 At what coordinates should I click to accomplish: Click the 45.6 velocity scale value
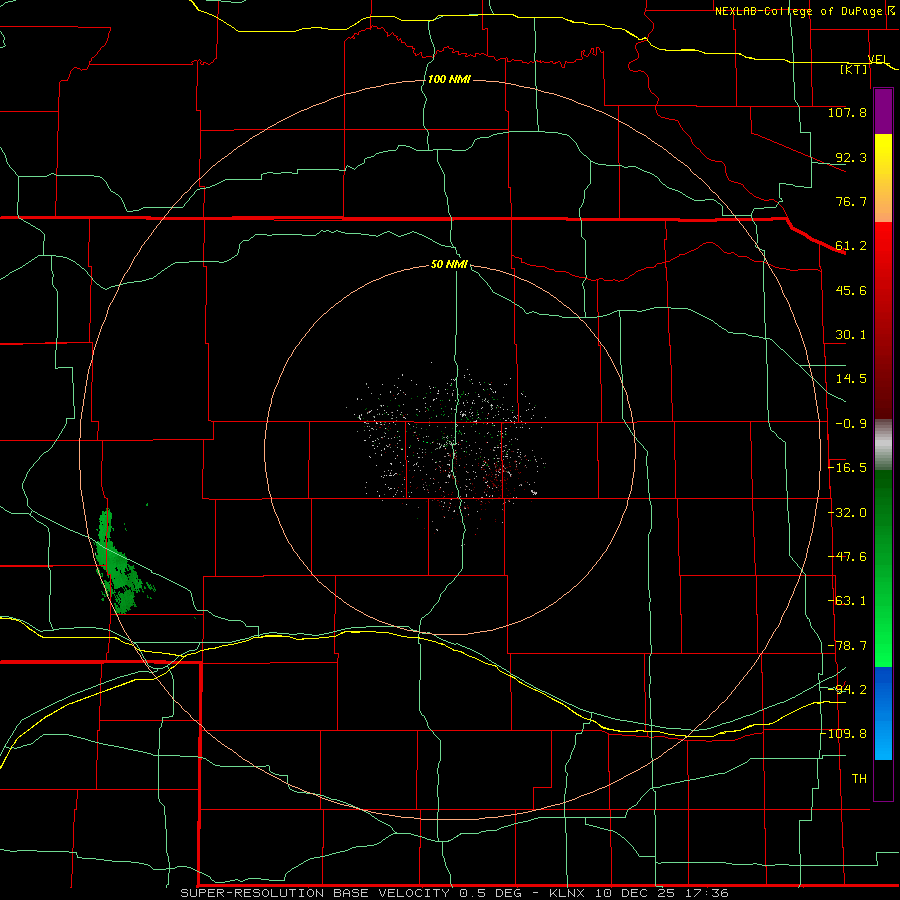click(x=851, y=290)
